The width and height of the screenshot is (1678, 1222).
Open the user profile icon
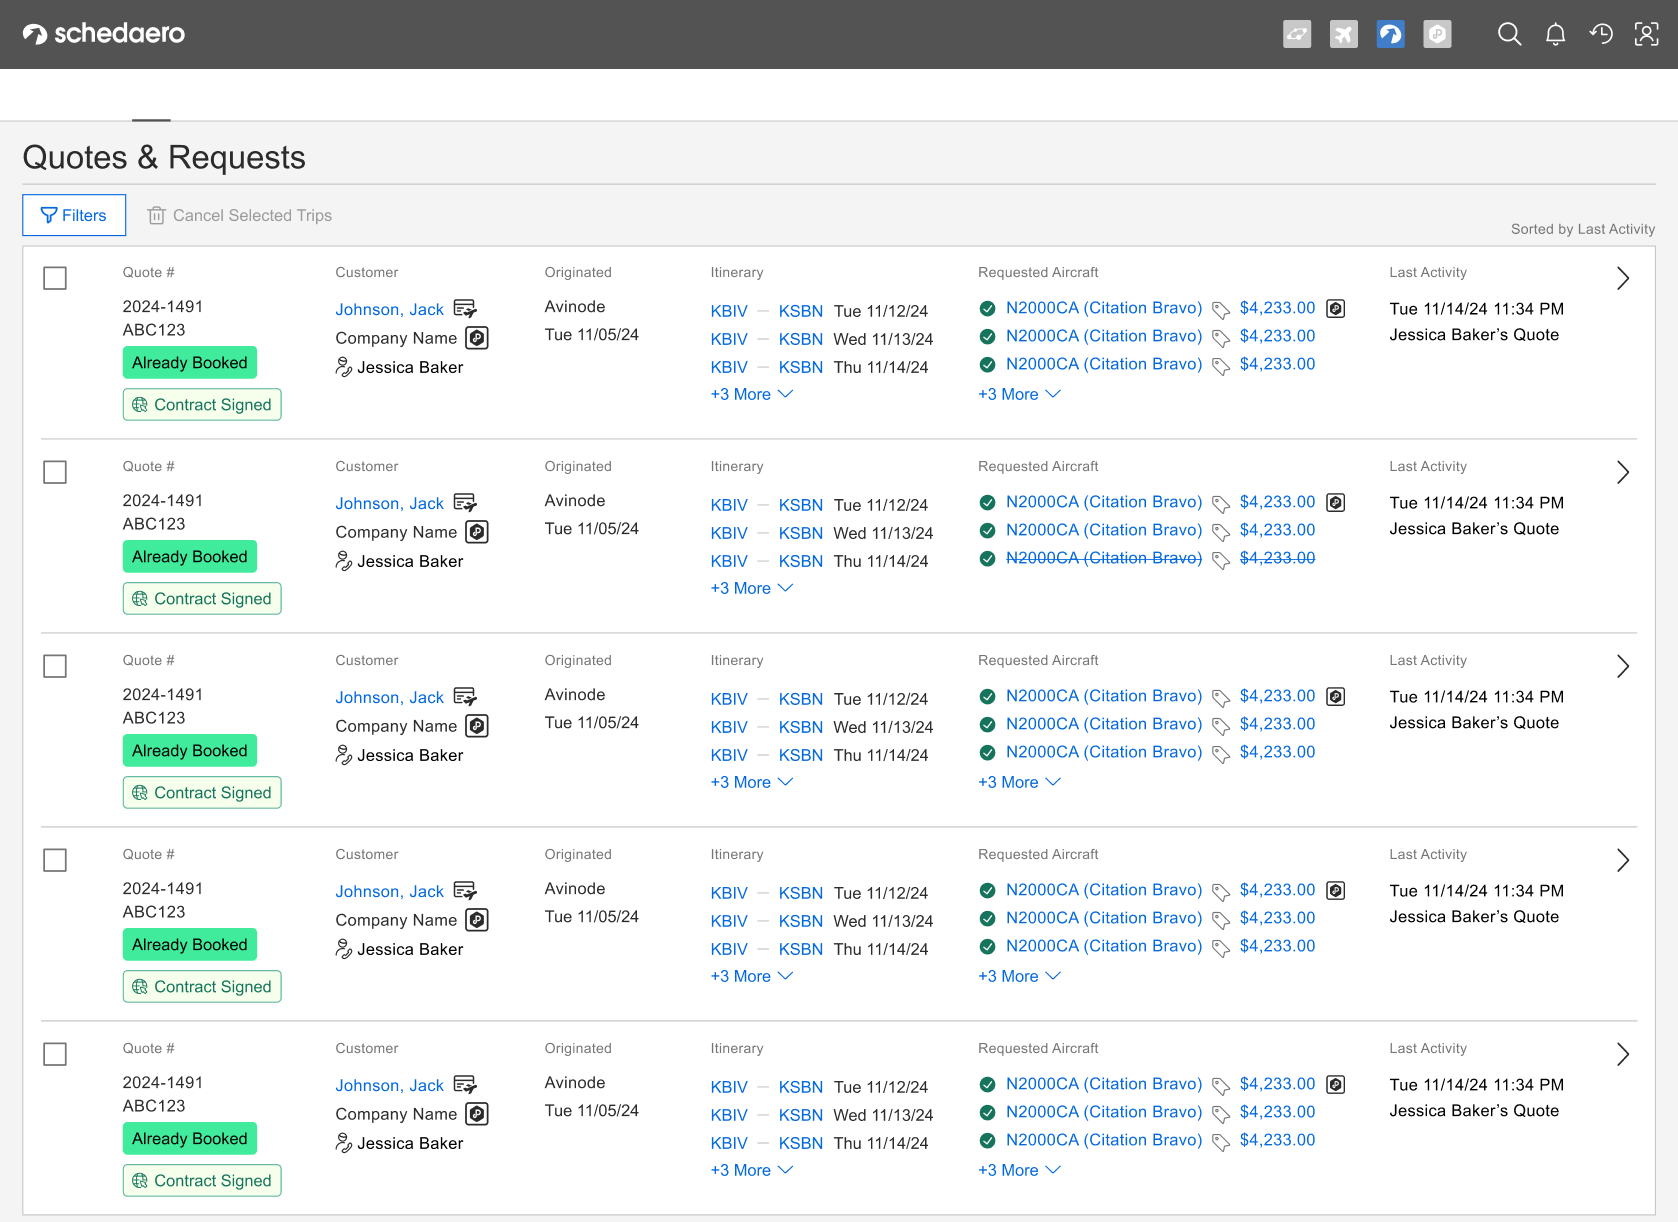(x=1646, y=34)
